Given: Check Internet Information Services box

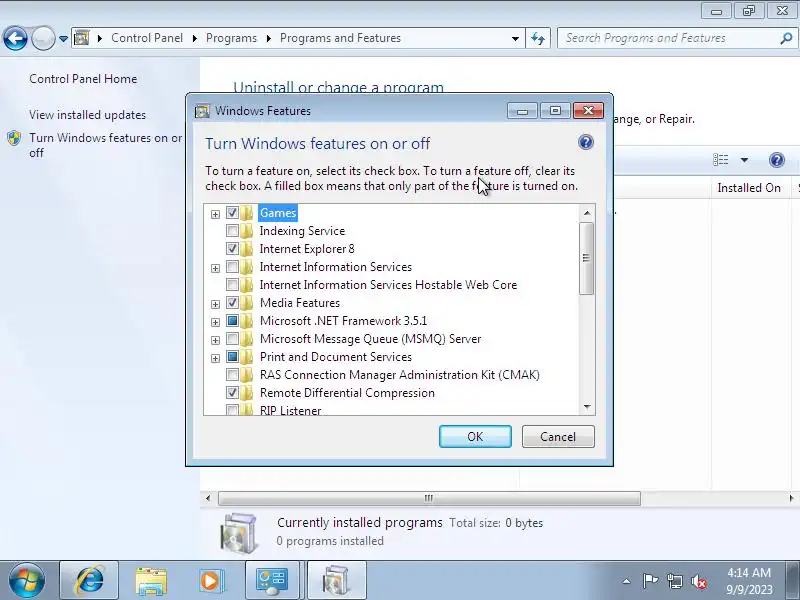Looking at the screenshot, I should pyautogui.click(x=232, y=267).
